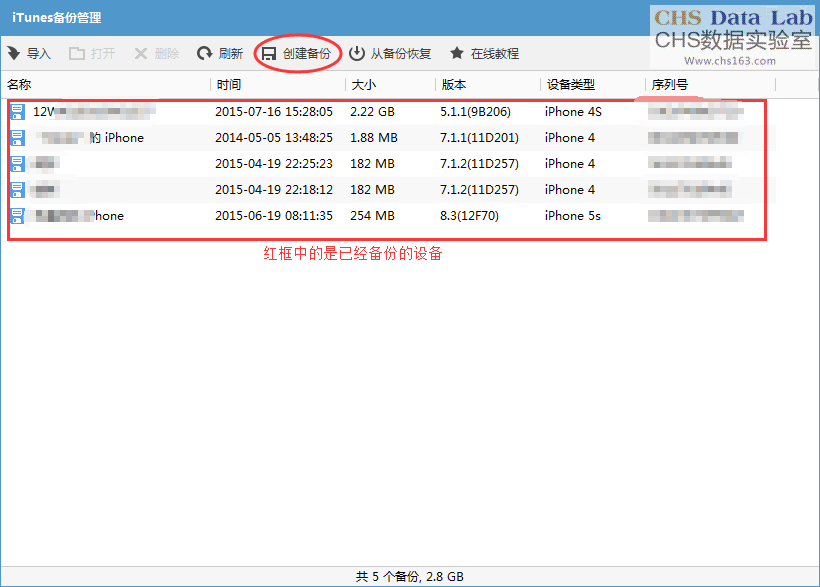
Task: Click the 254 MB size cell
Action: coord(372,216)
